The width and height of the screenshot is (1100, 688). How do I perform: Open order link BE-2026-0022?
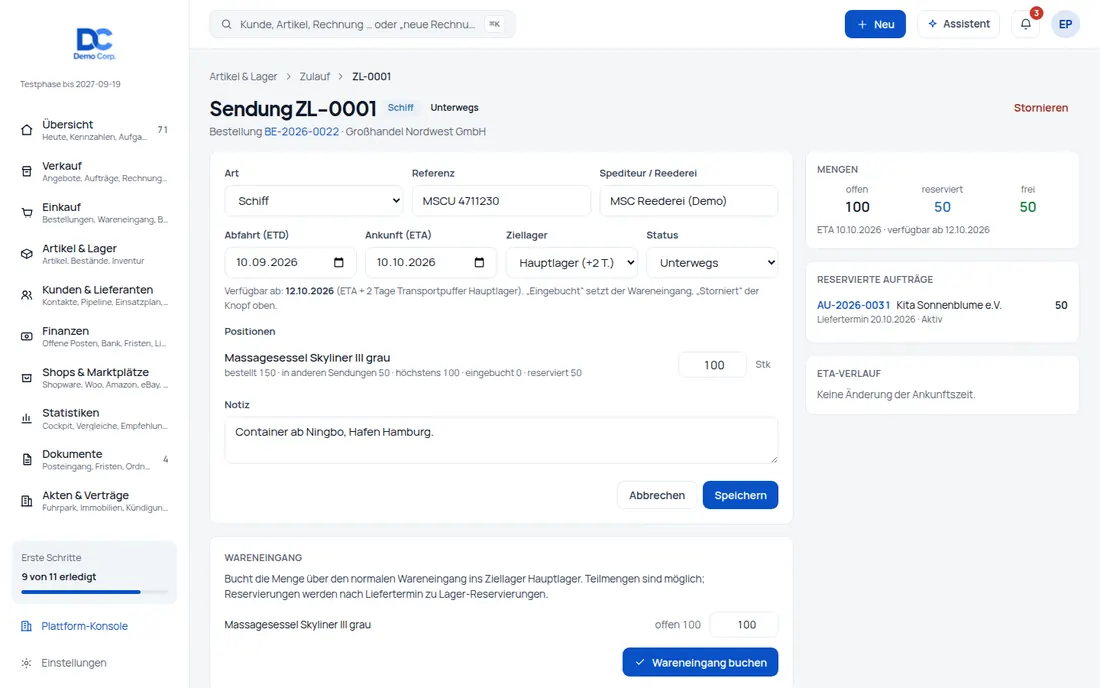pos(302,131)
